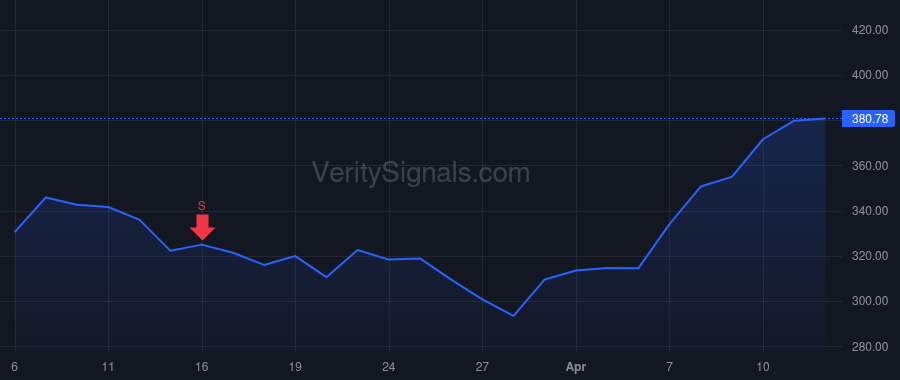The height and width of the screenshot is (380, 900).
Task: Click the 16 date axis label
Action: (x=201, y=366)
